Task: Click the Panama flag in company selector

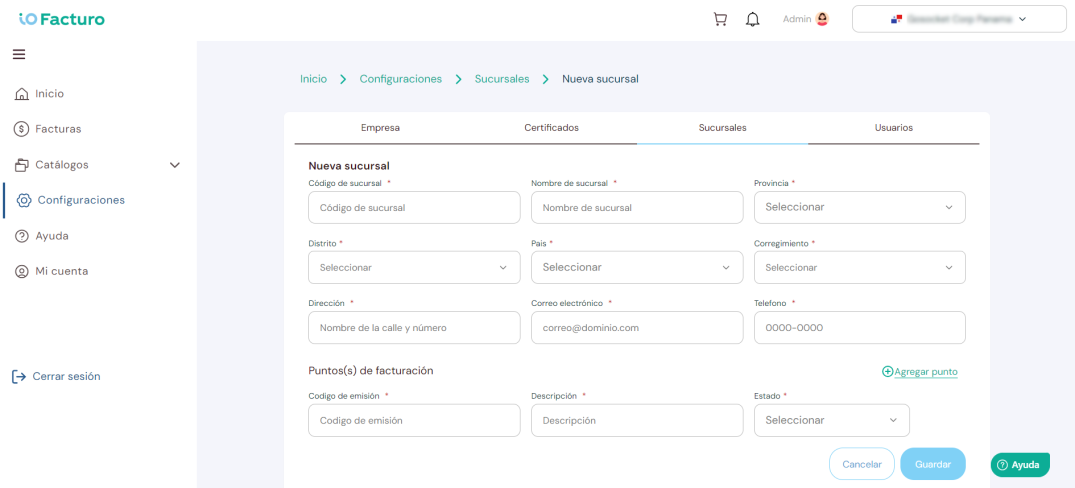Action: [x=895, y=19]
